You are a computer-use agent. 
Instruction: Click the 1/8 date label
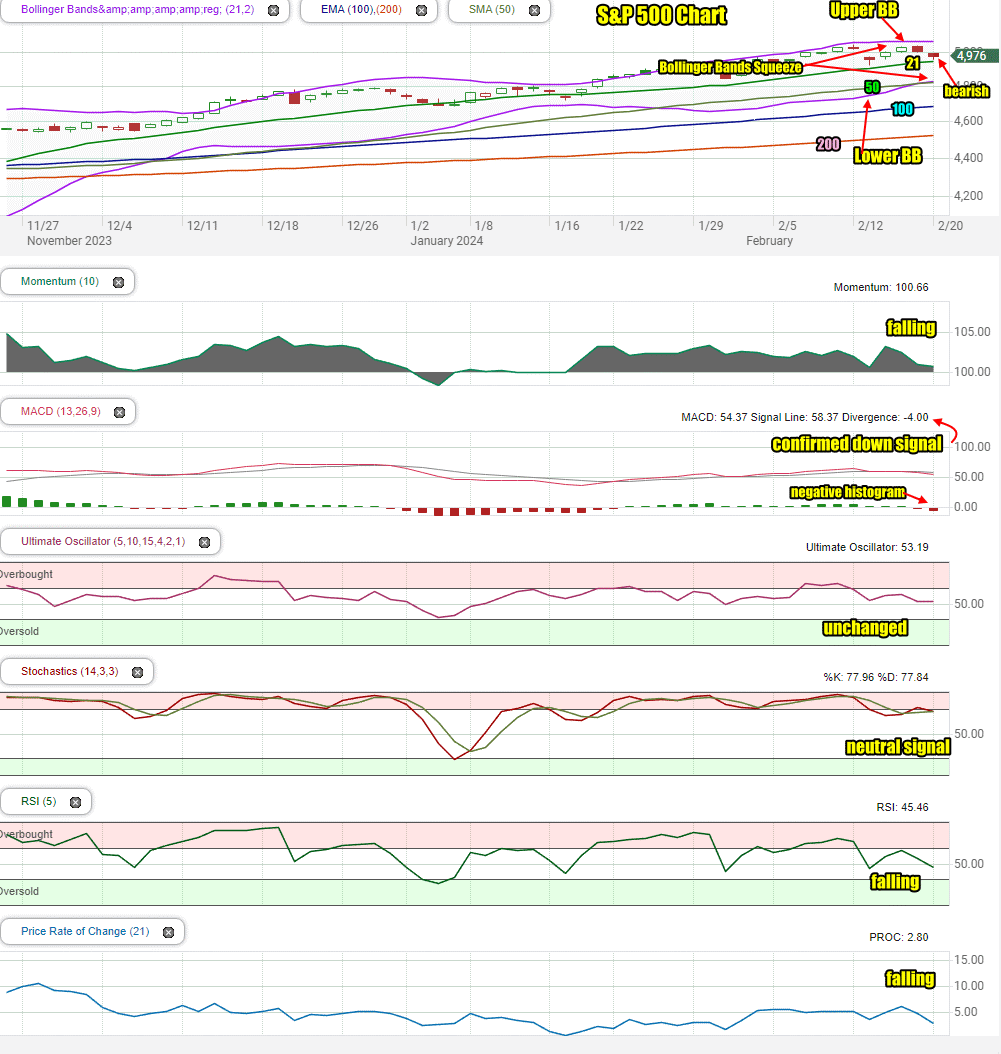483,226
